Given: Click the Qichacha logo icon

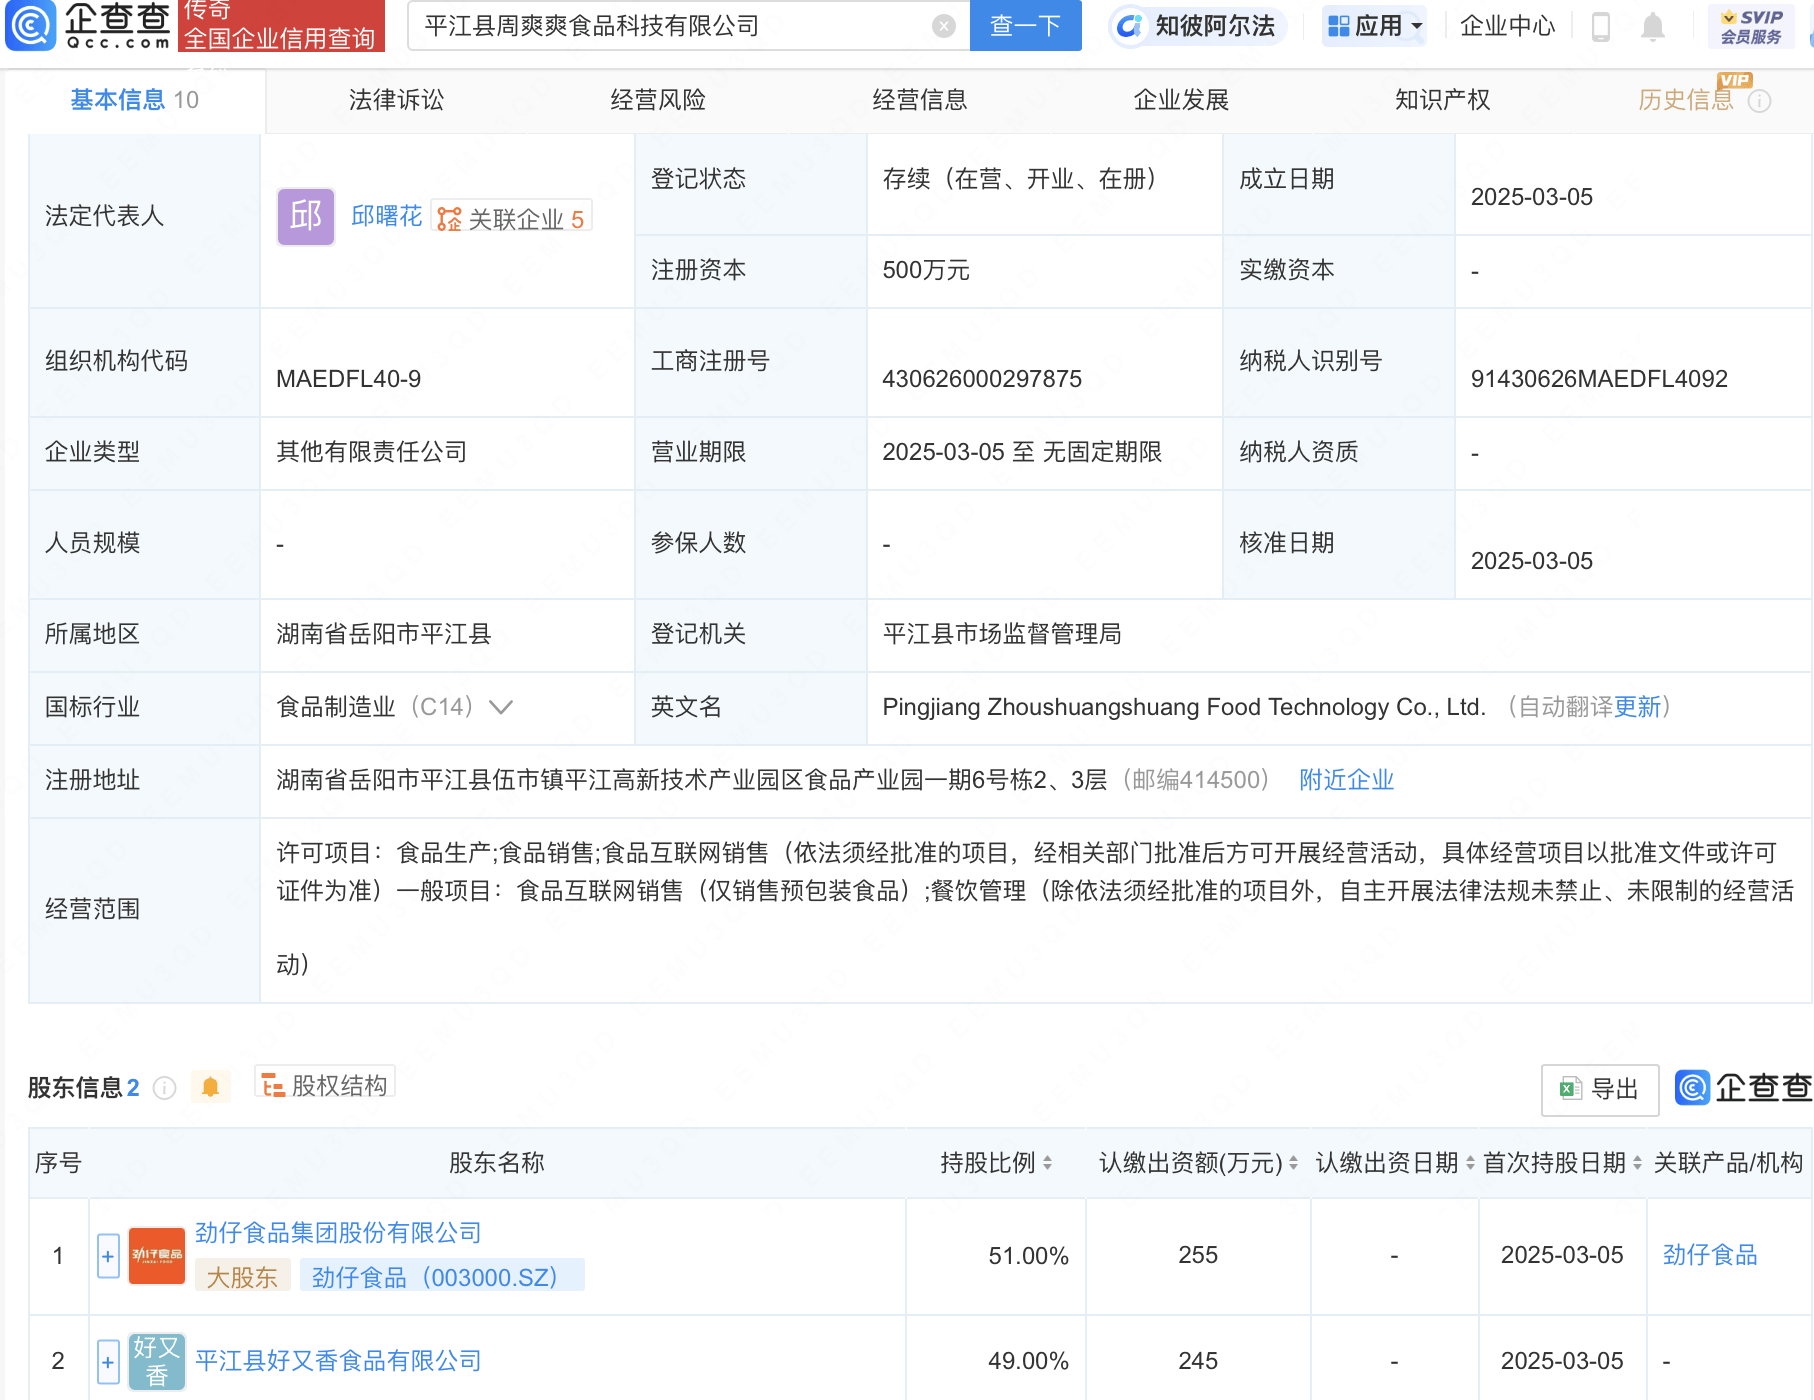Looking at the screenshot, I should click(31, 25).
